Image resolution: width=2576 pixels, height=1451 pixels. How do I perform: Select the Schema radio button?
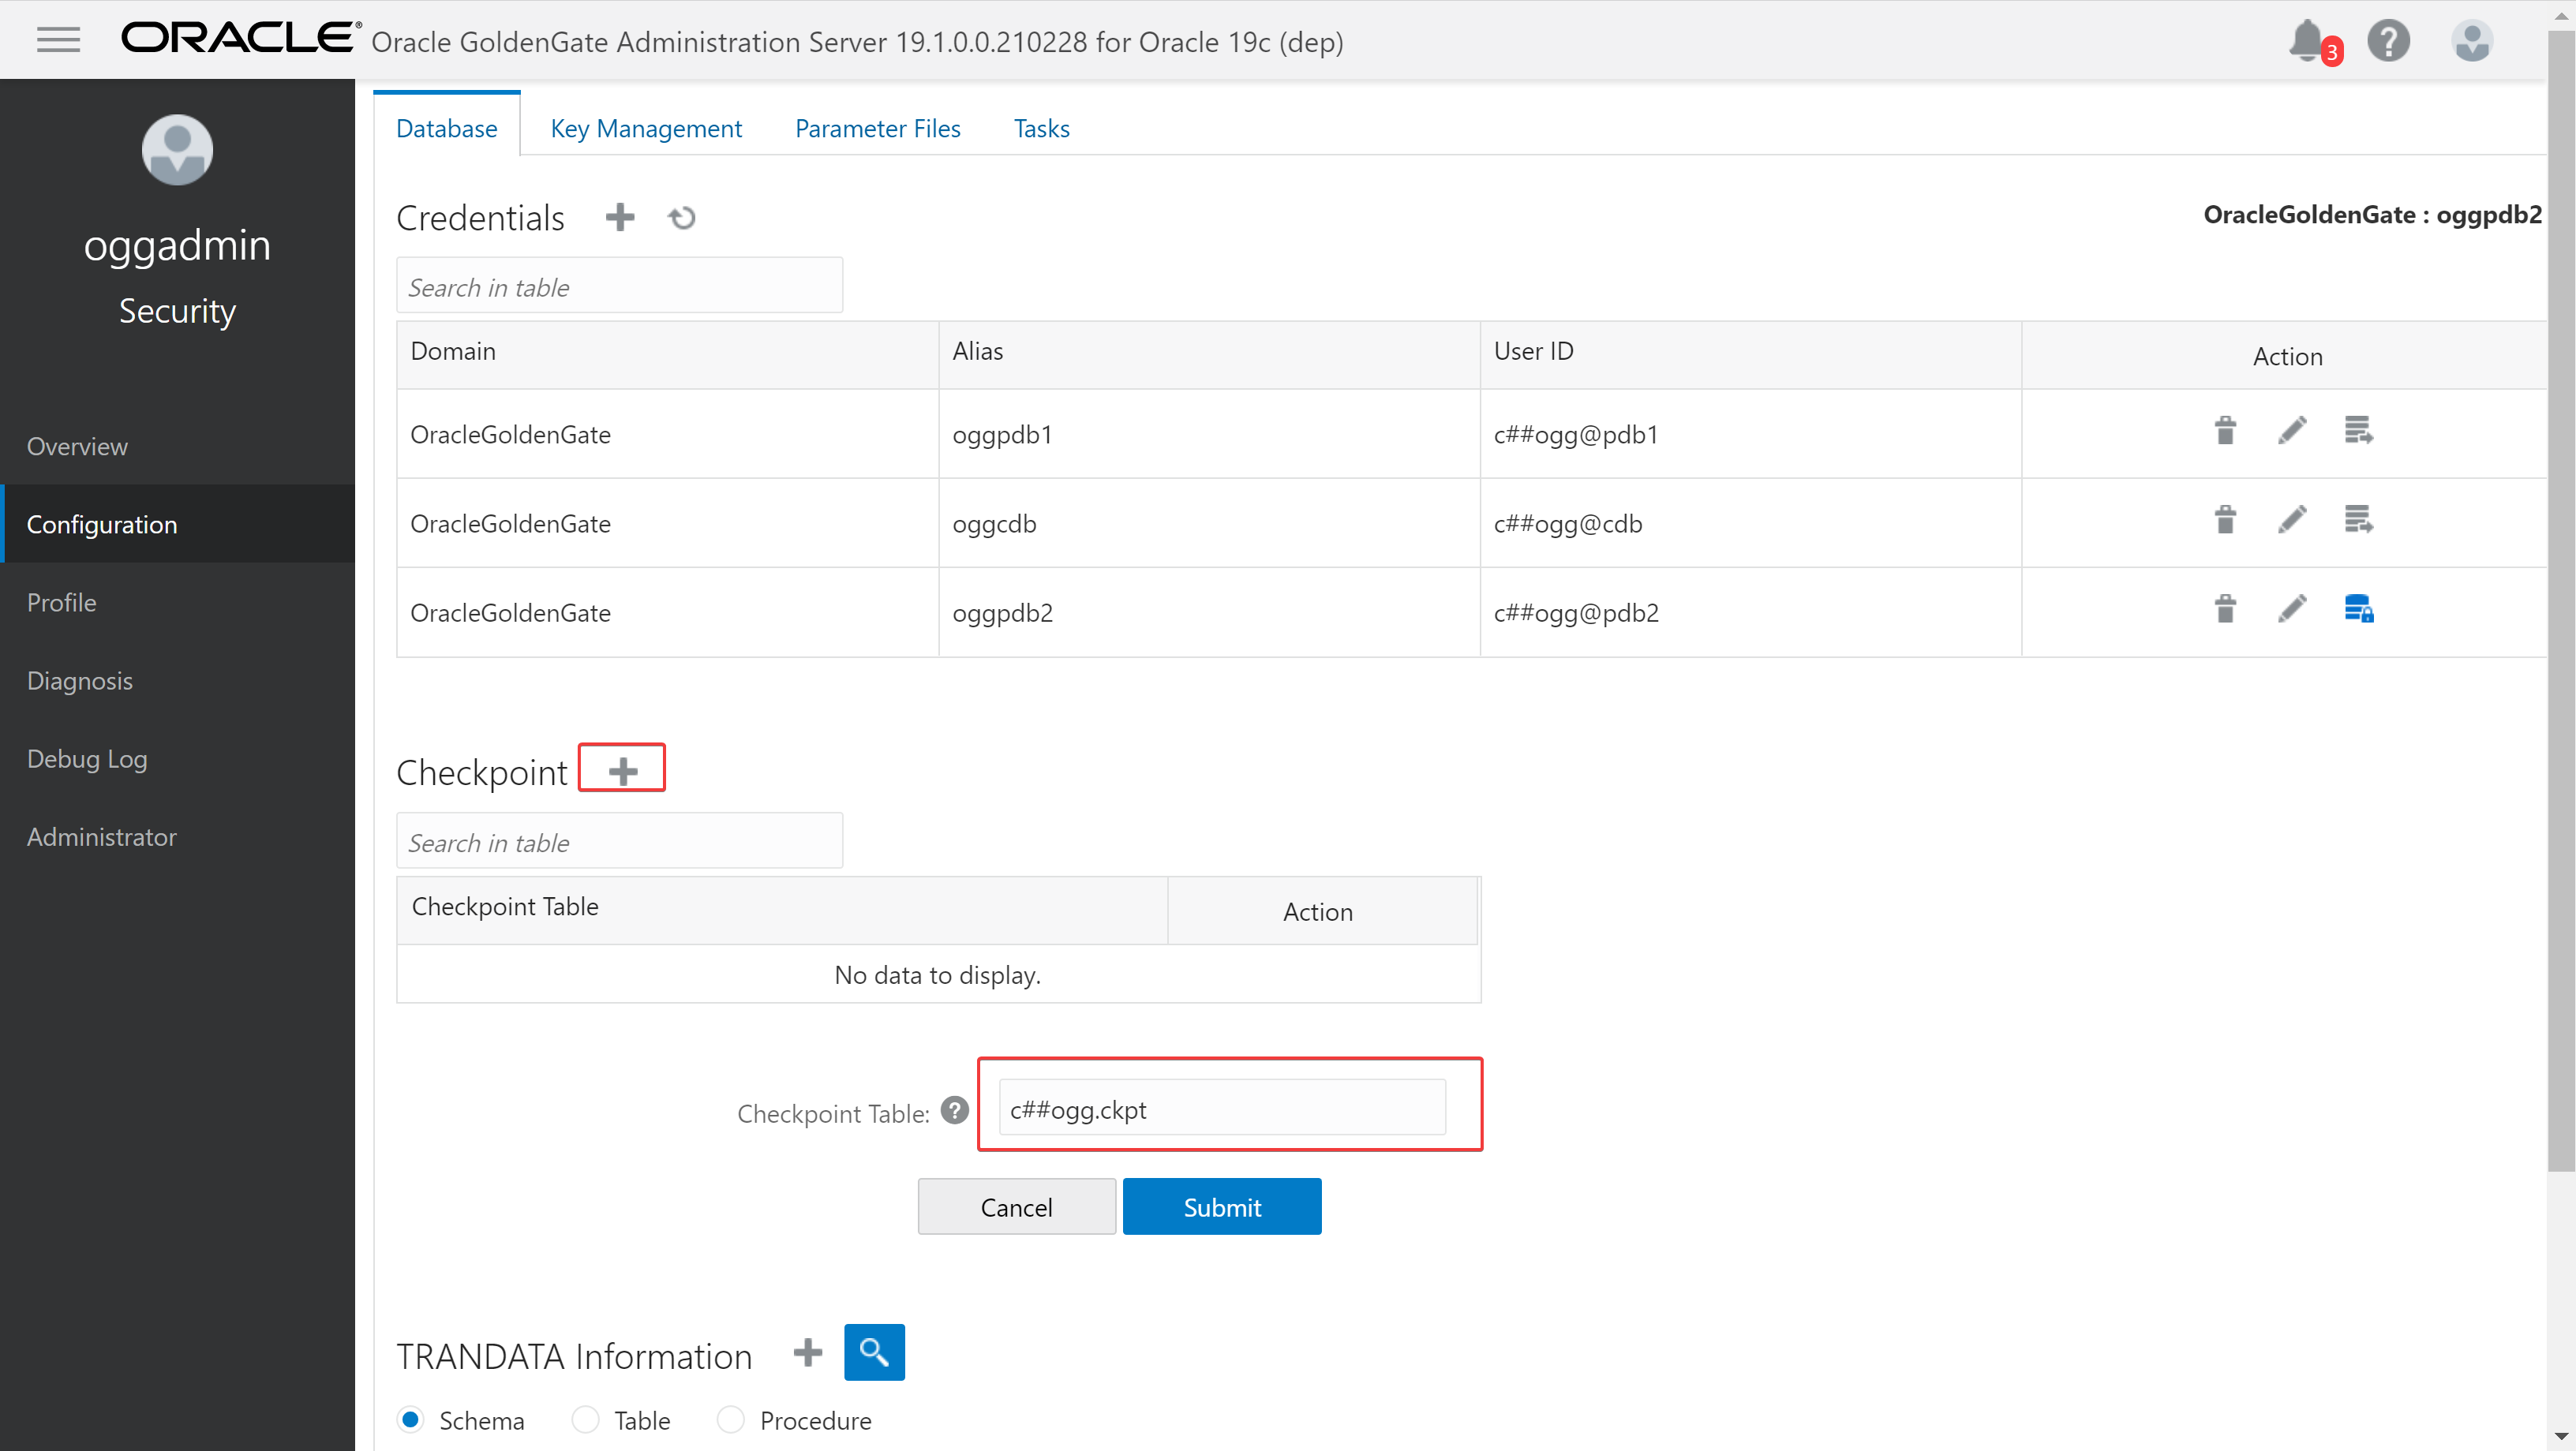click(410, 1419)
